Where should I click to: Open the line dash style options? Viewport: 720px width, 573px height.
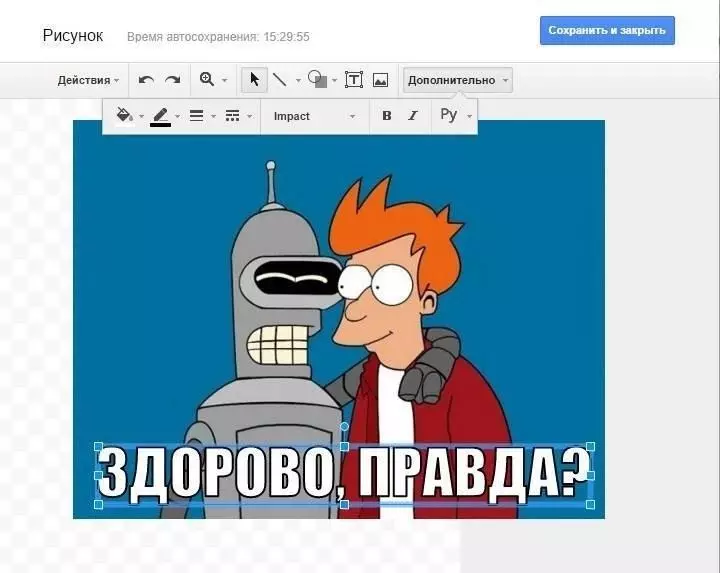tap(232, 116)
